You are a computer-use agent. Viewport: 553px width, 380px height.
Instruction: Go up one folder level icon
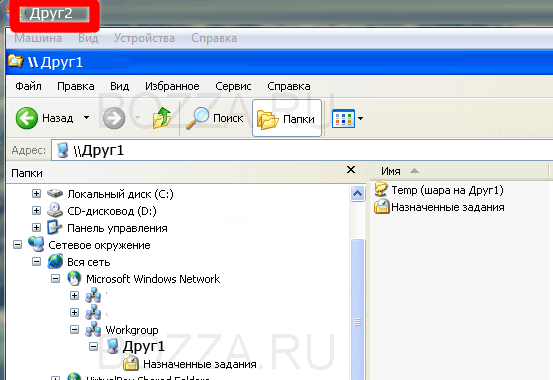click(x=162, y=117)
